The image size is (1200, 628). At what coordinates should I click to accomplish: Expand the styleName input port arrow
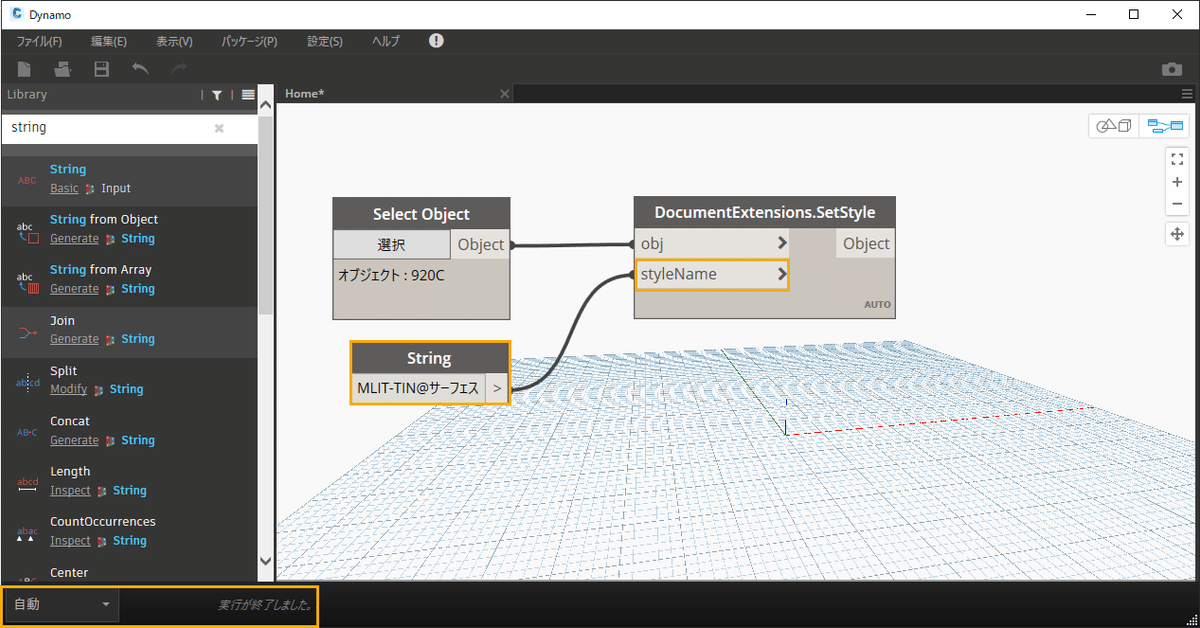(x=781, y=274)
